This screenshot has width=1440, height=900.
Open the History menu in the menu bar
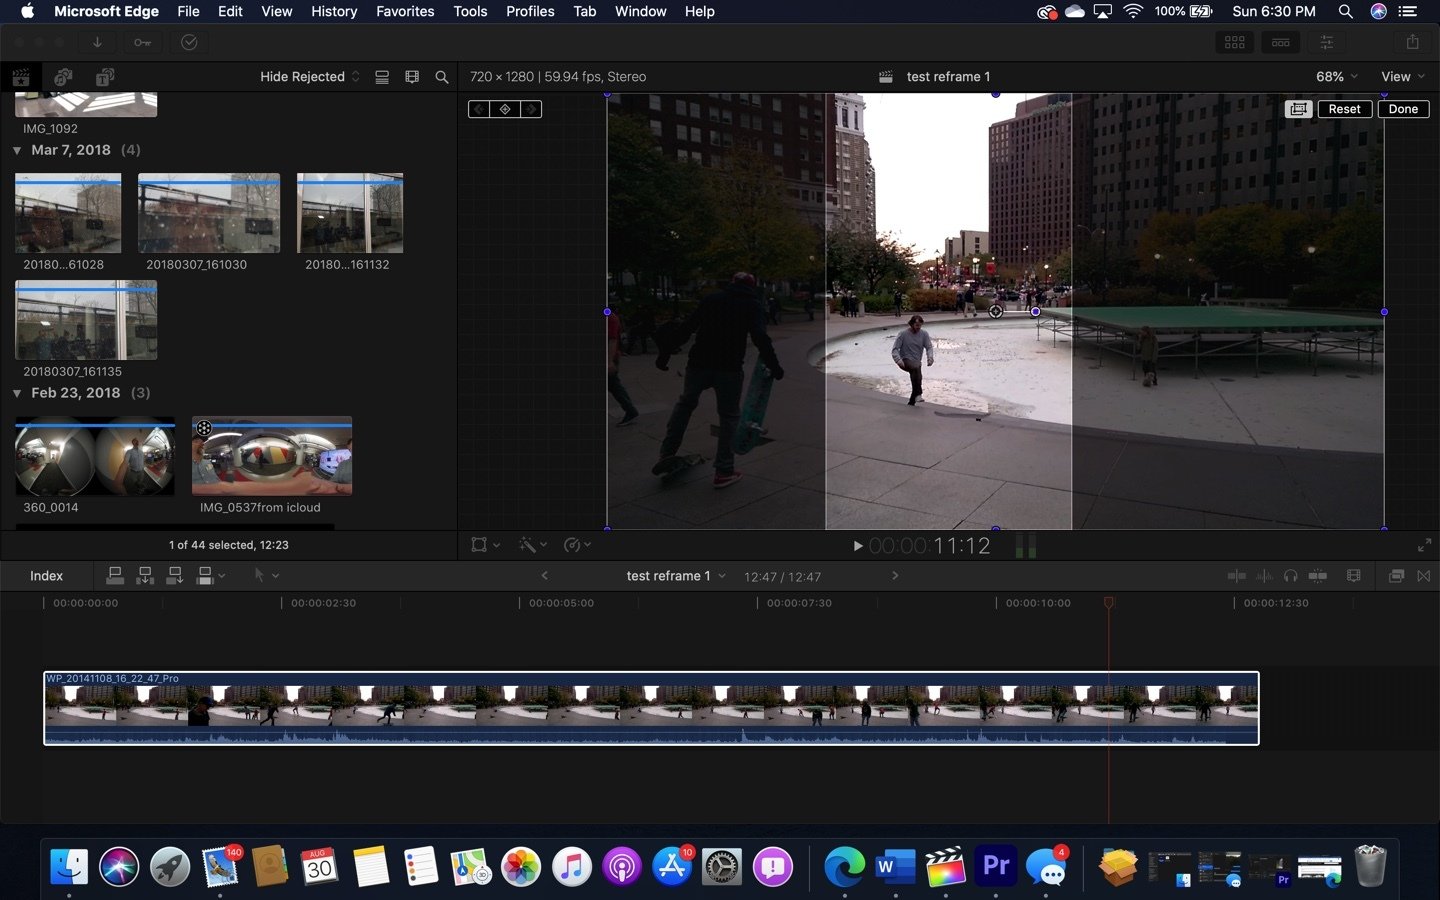tap(333, 11)
